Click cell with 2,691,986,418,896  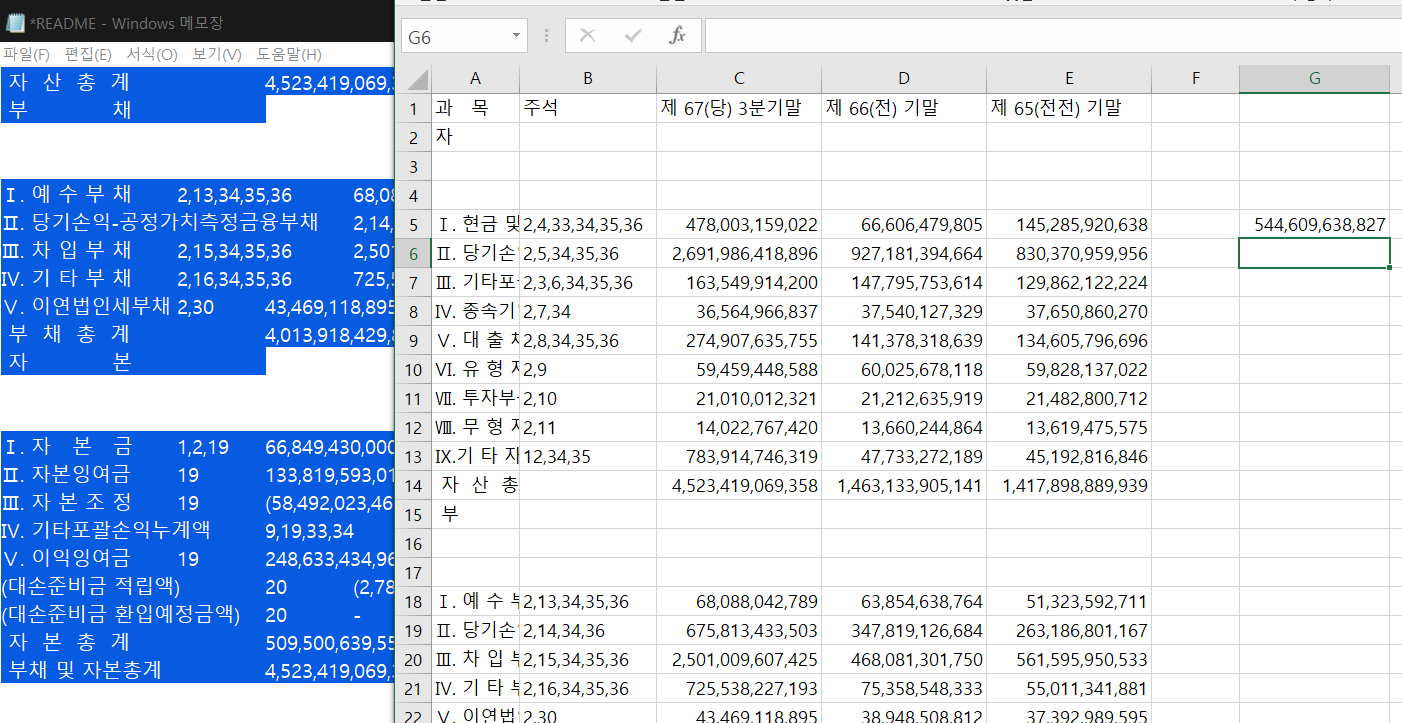point(739,253)
